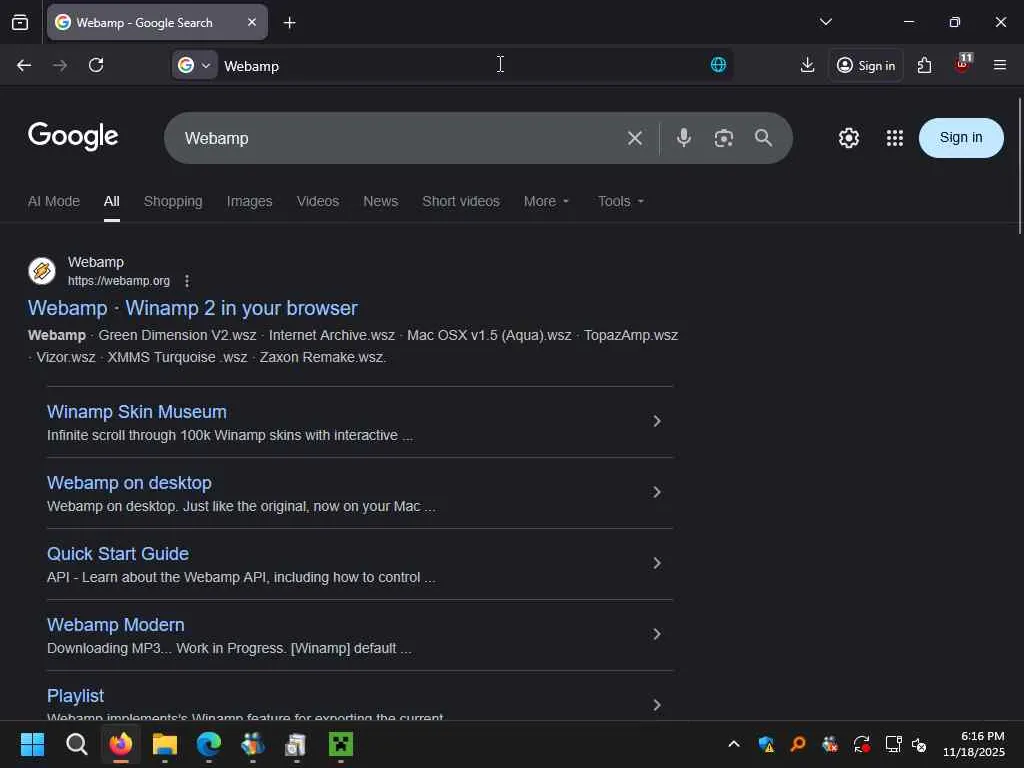Open the Webamp on desktop sitelink
The image size is (1024, 768).
pos(129,483)
